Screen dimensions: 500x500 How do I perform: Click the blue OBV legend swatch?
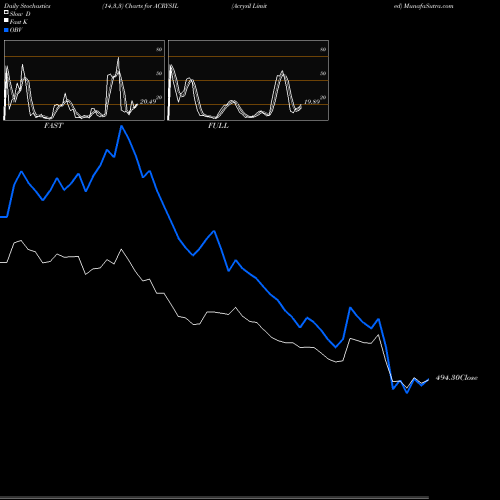pos(6,30)
